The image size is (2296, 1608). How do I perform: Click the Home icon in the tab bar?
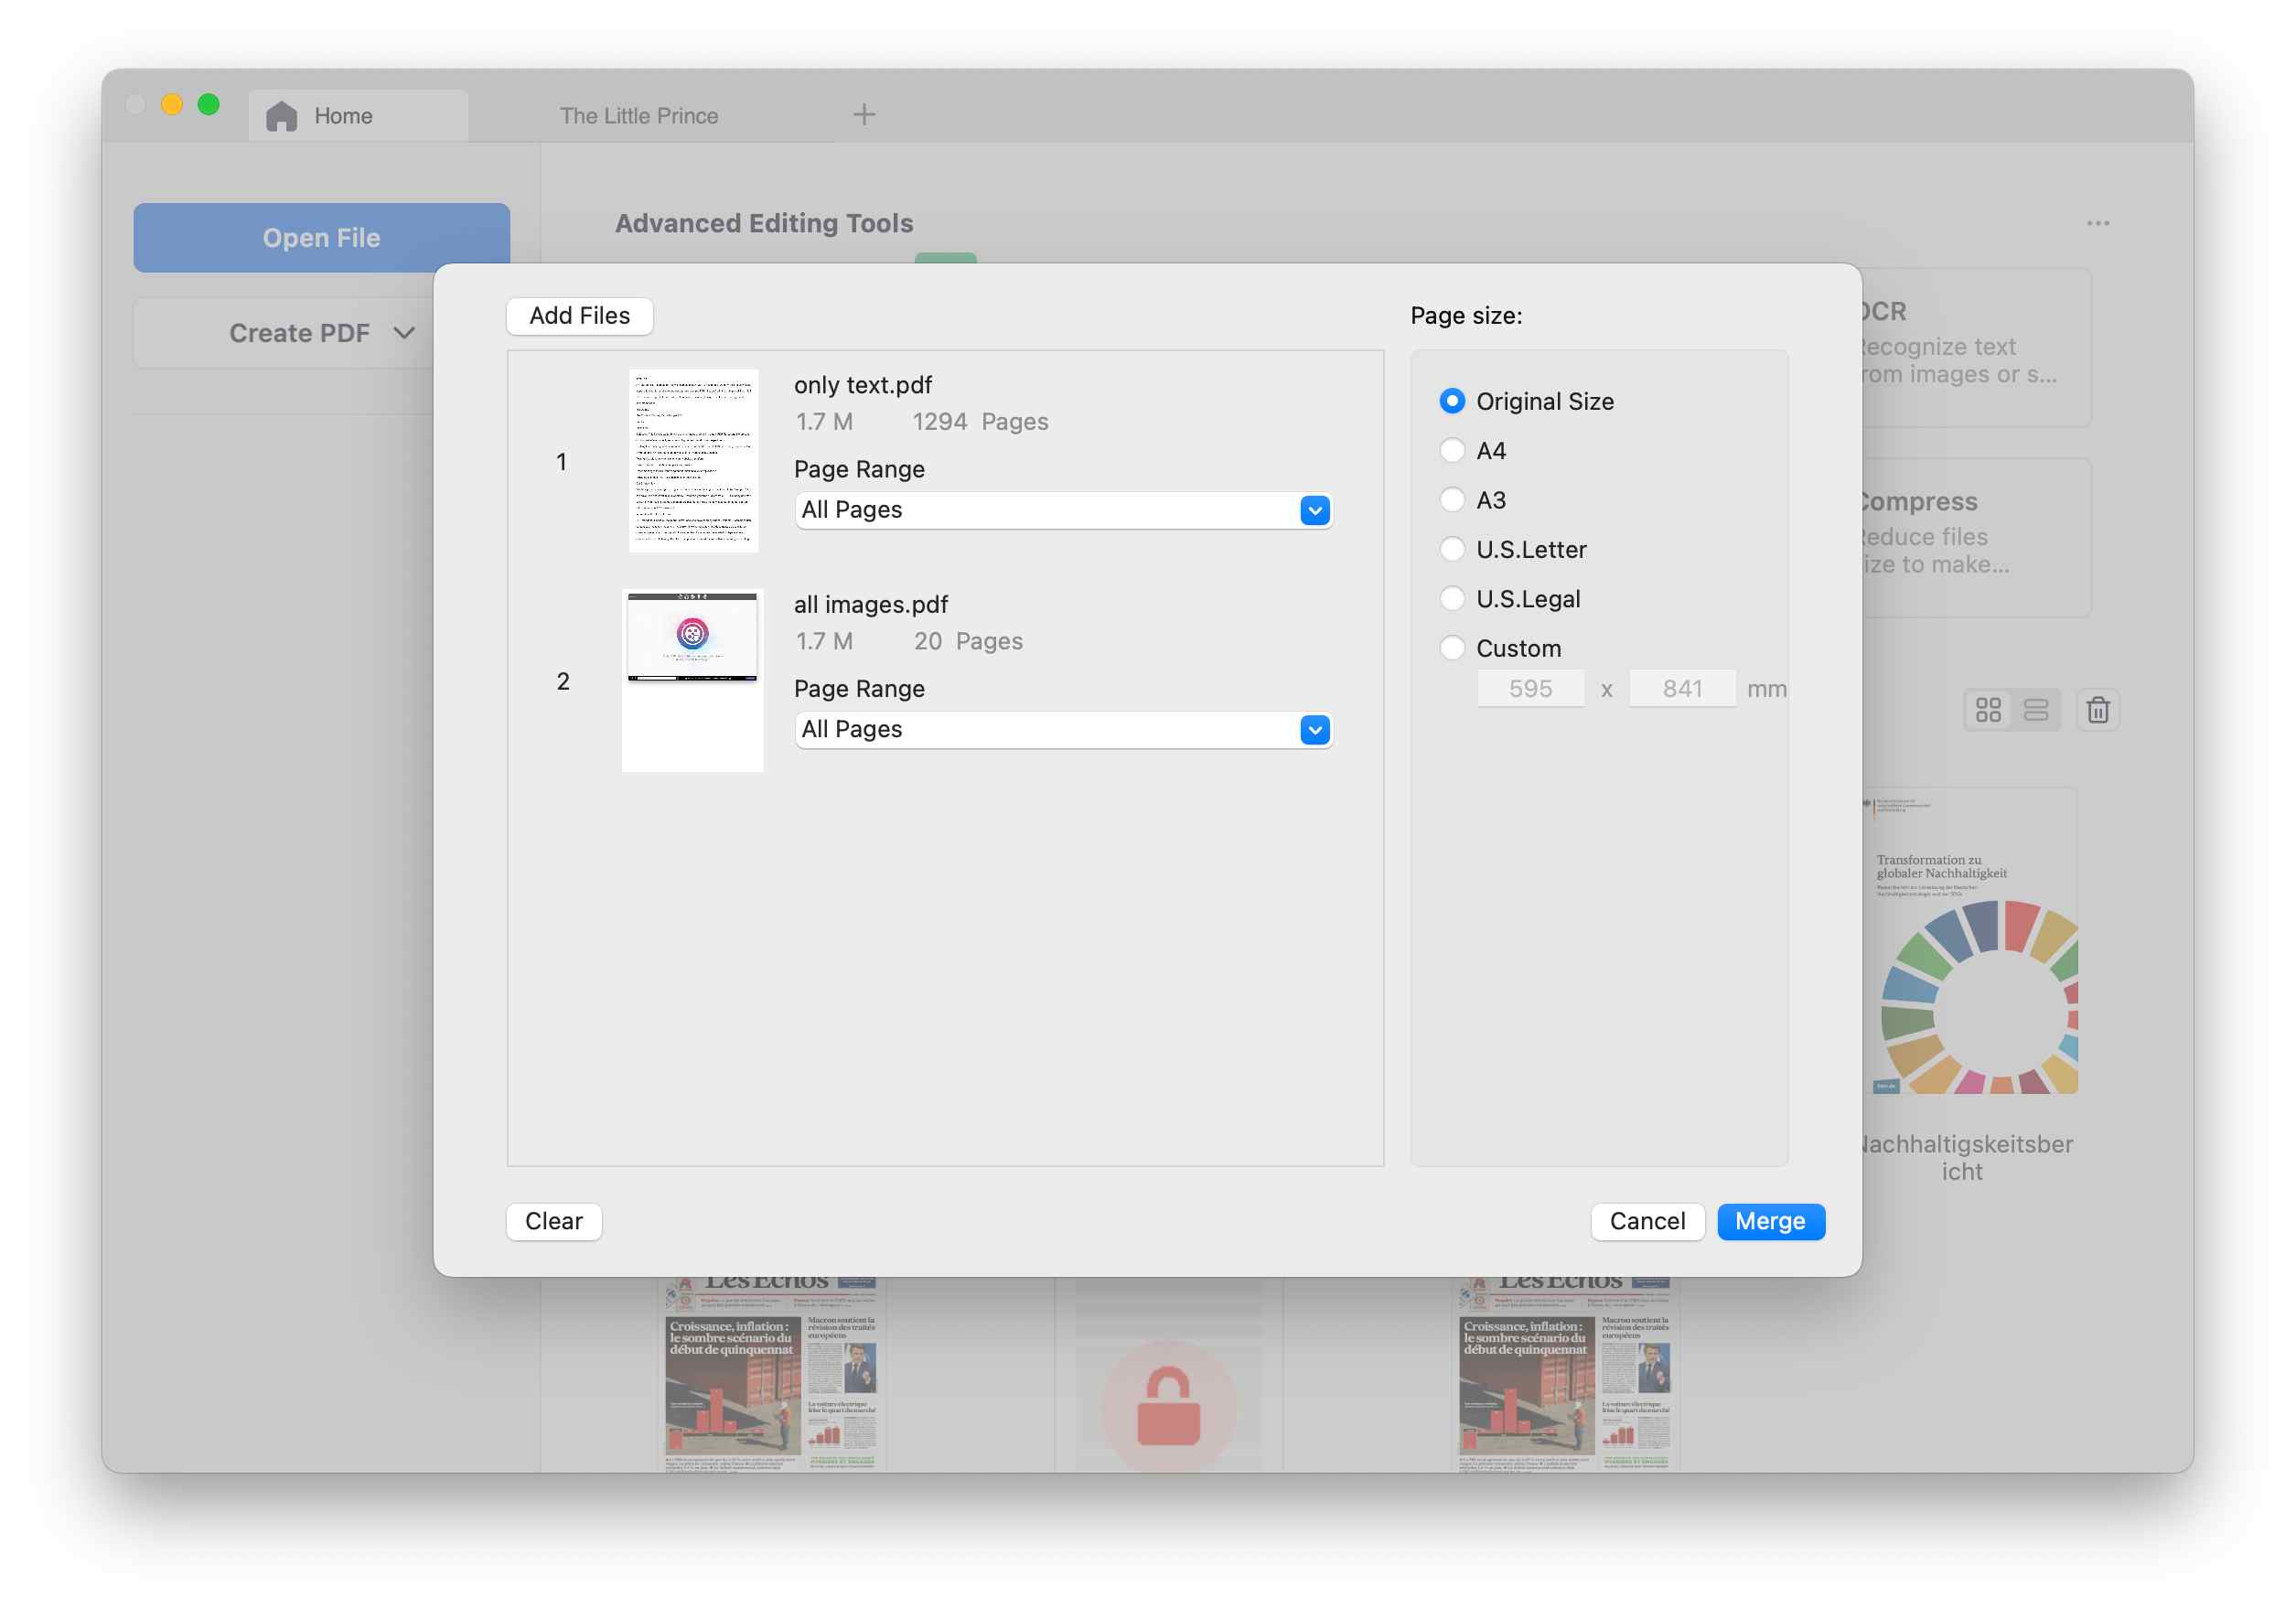point(281,116)
